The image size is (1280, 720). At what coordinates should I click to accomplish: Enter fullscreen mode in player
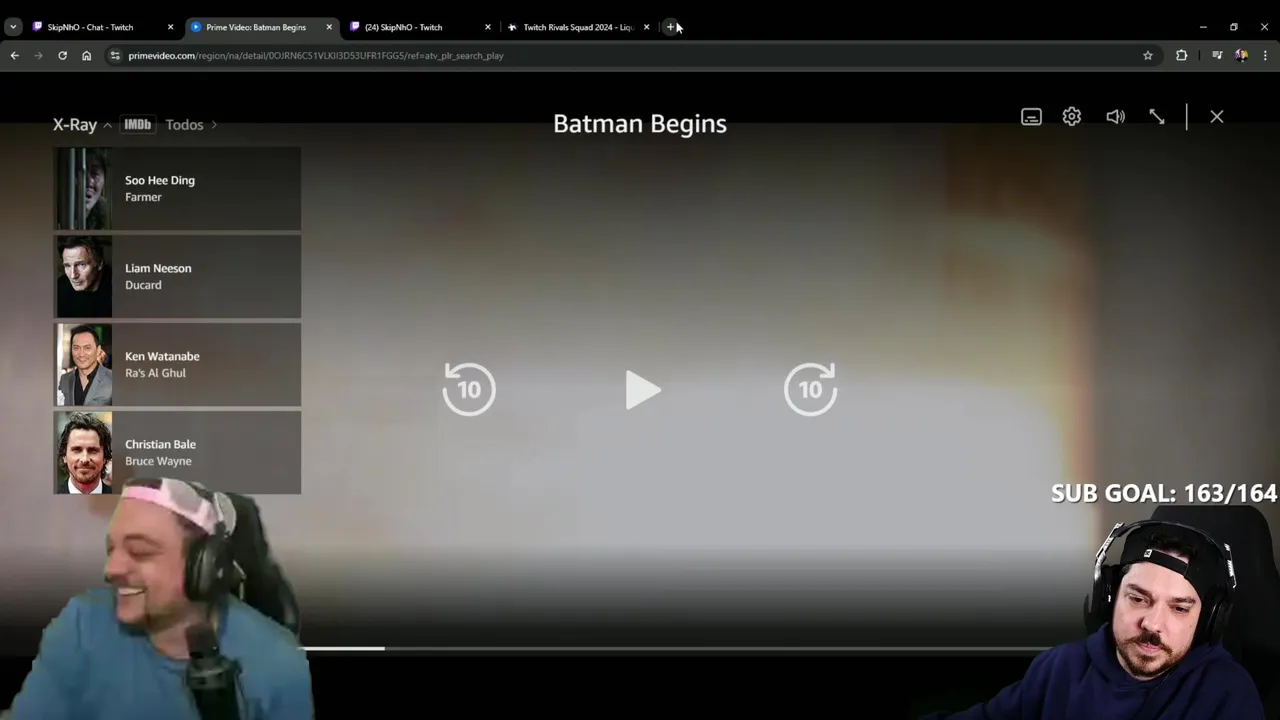click(x=1157, y=117)
